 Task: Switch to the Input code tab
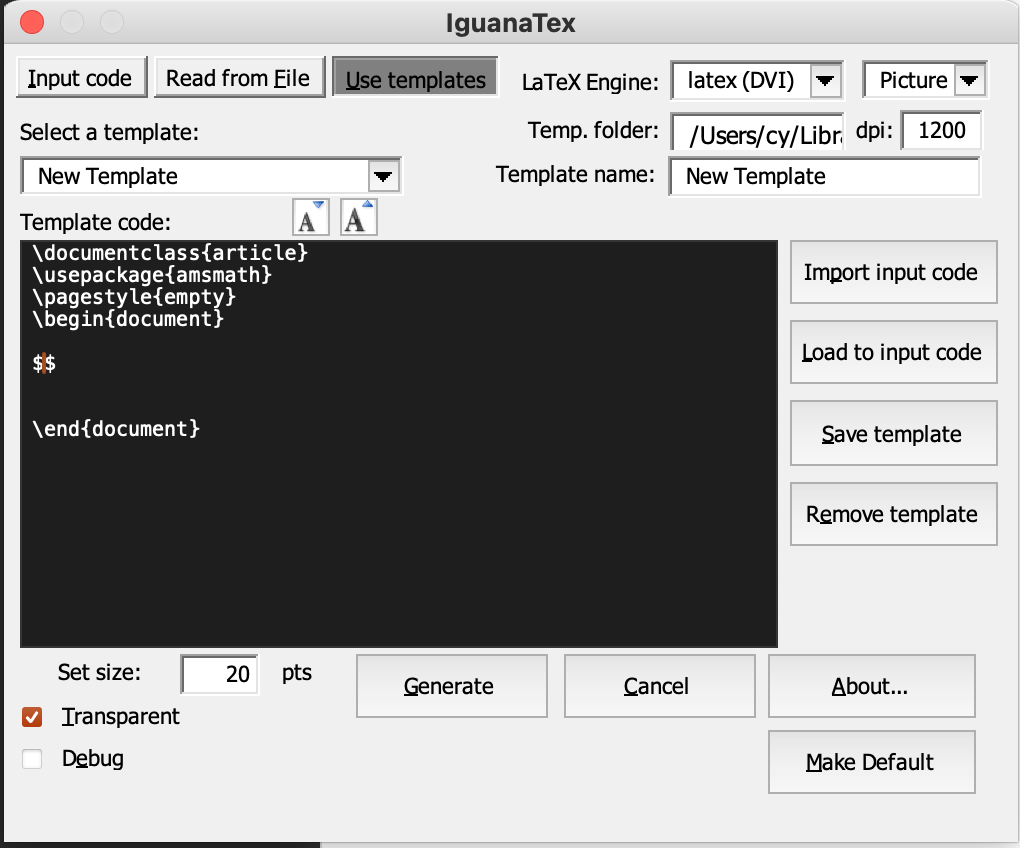coord(80,78)
